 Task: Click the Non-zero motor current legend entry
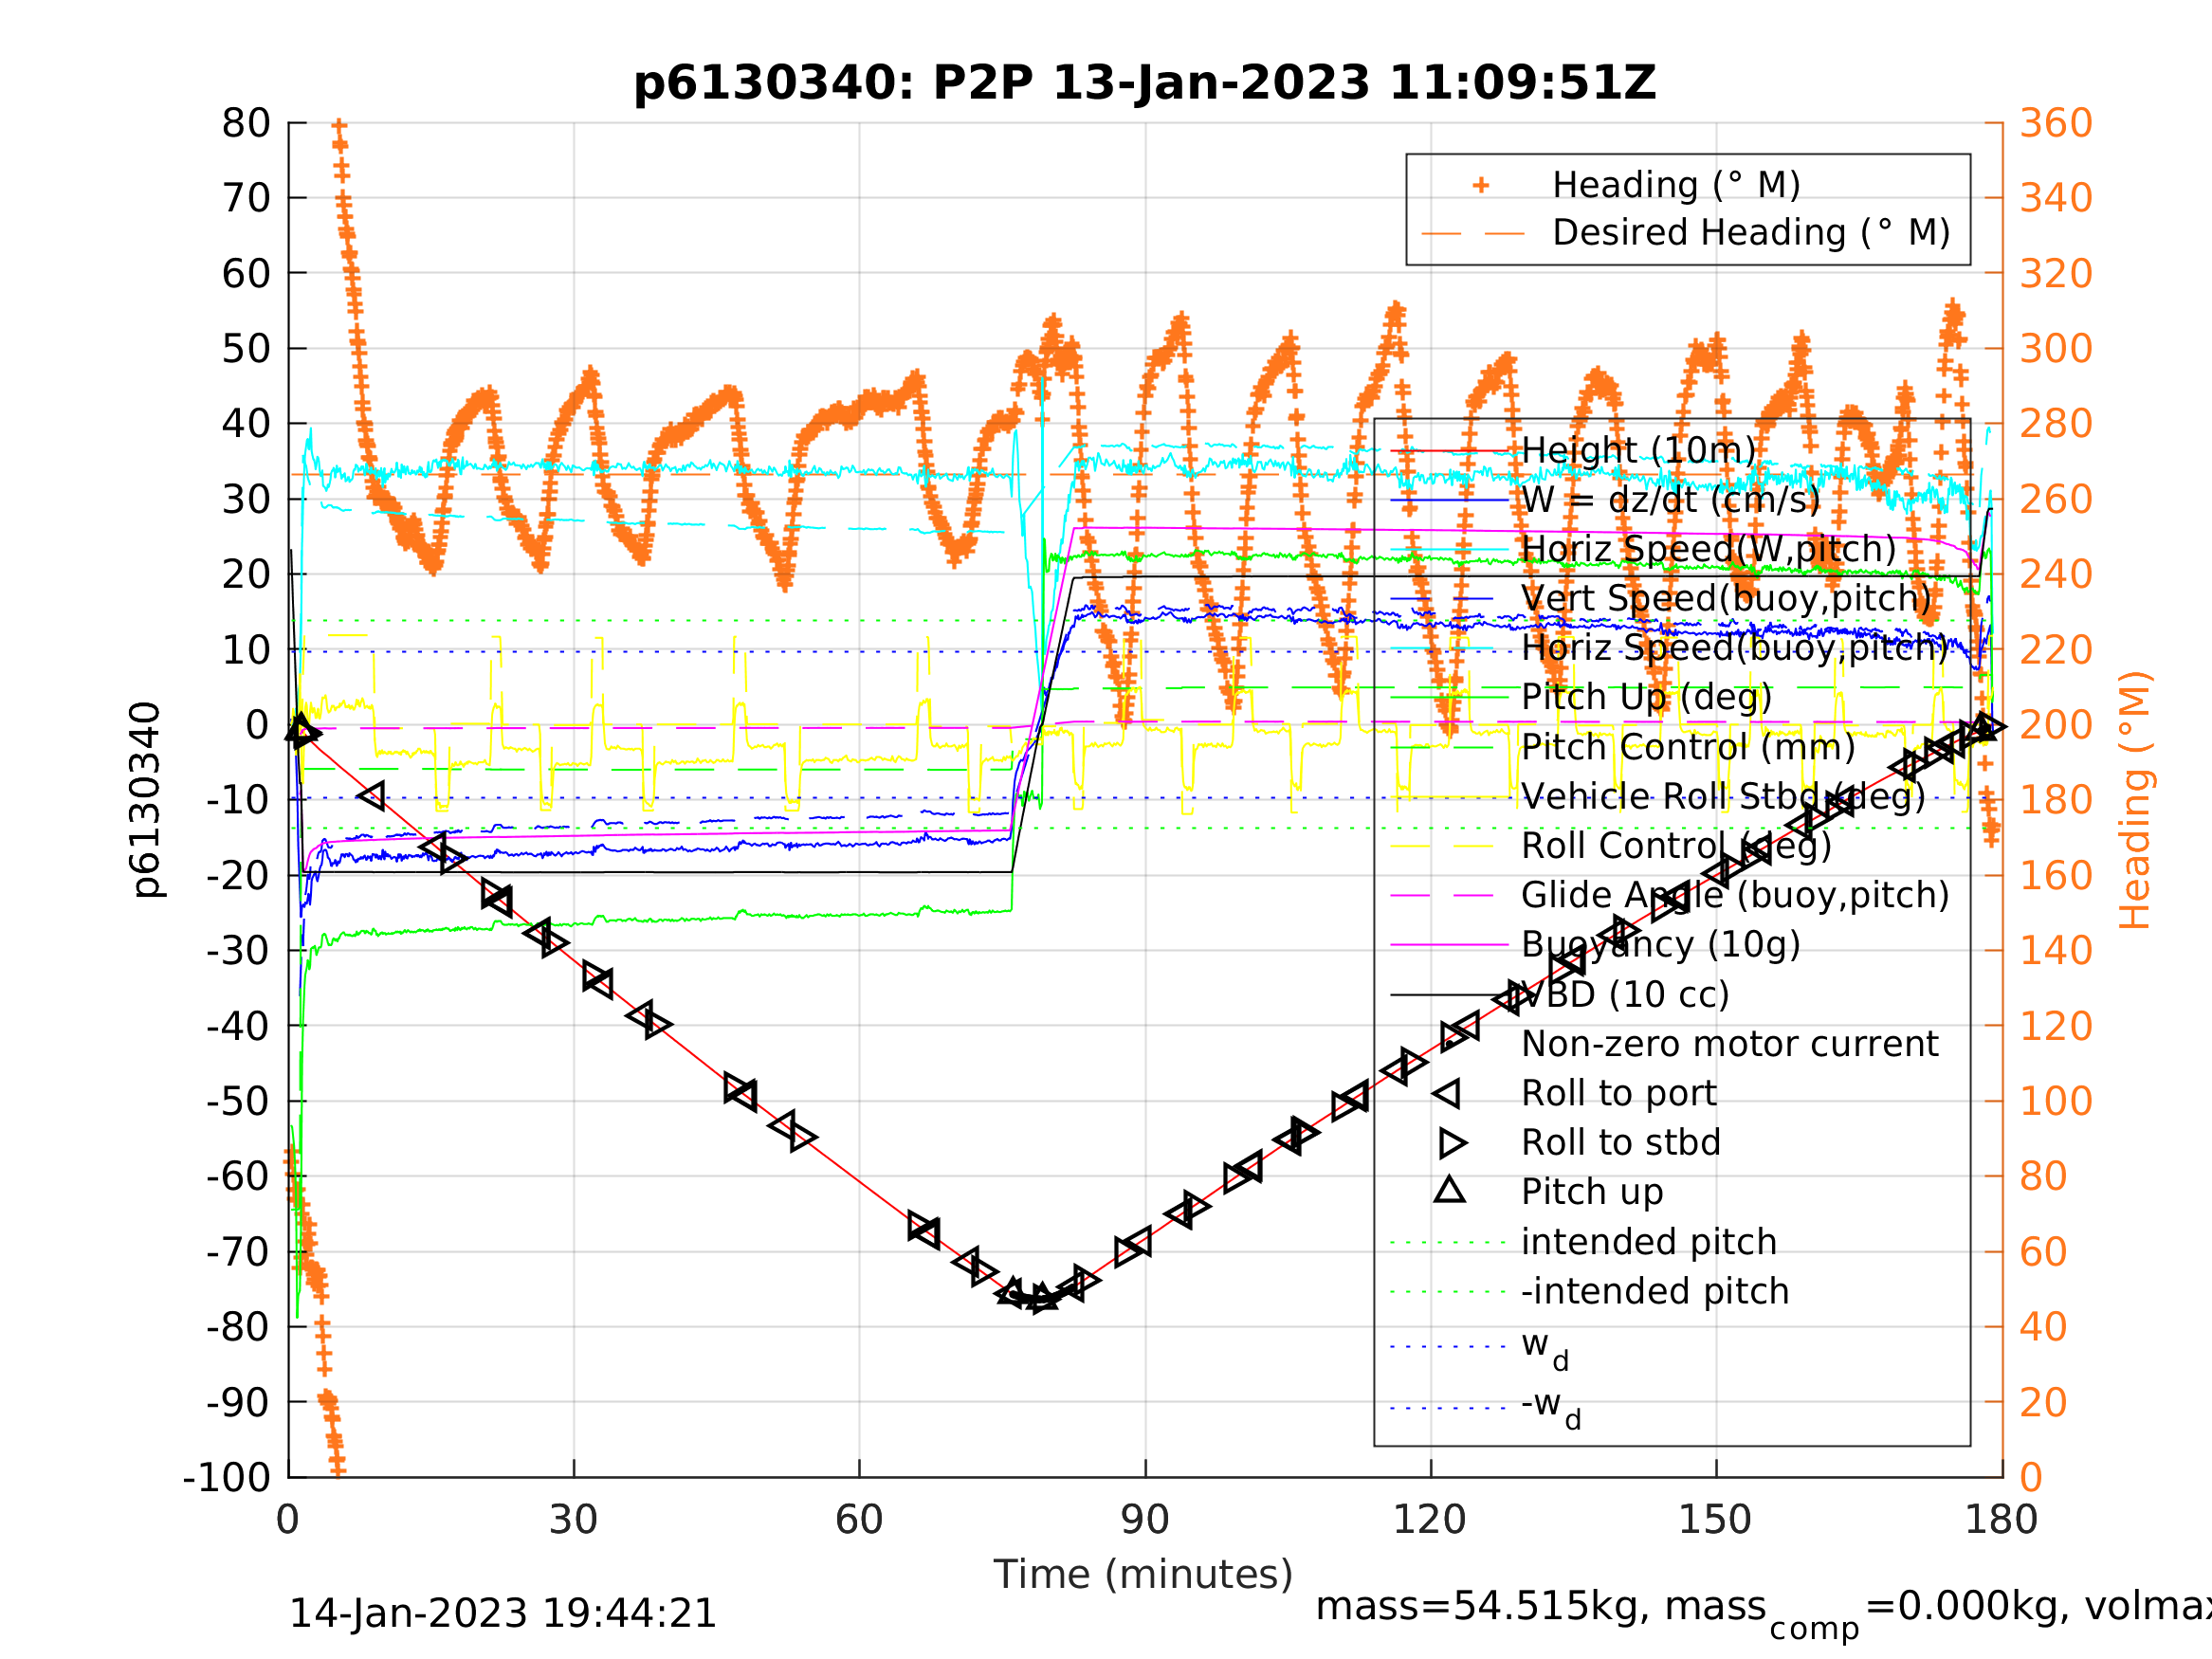tap(1729, 1044)
